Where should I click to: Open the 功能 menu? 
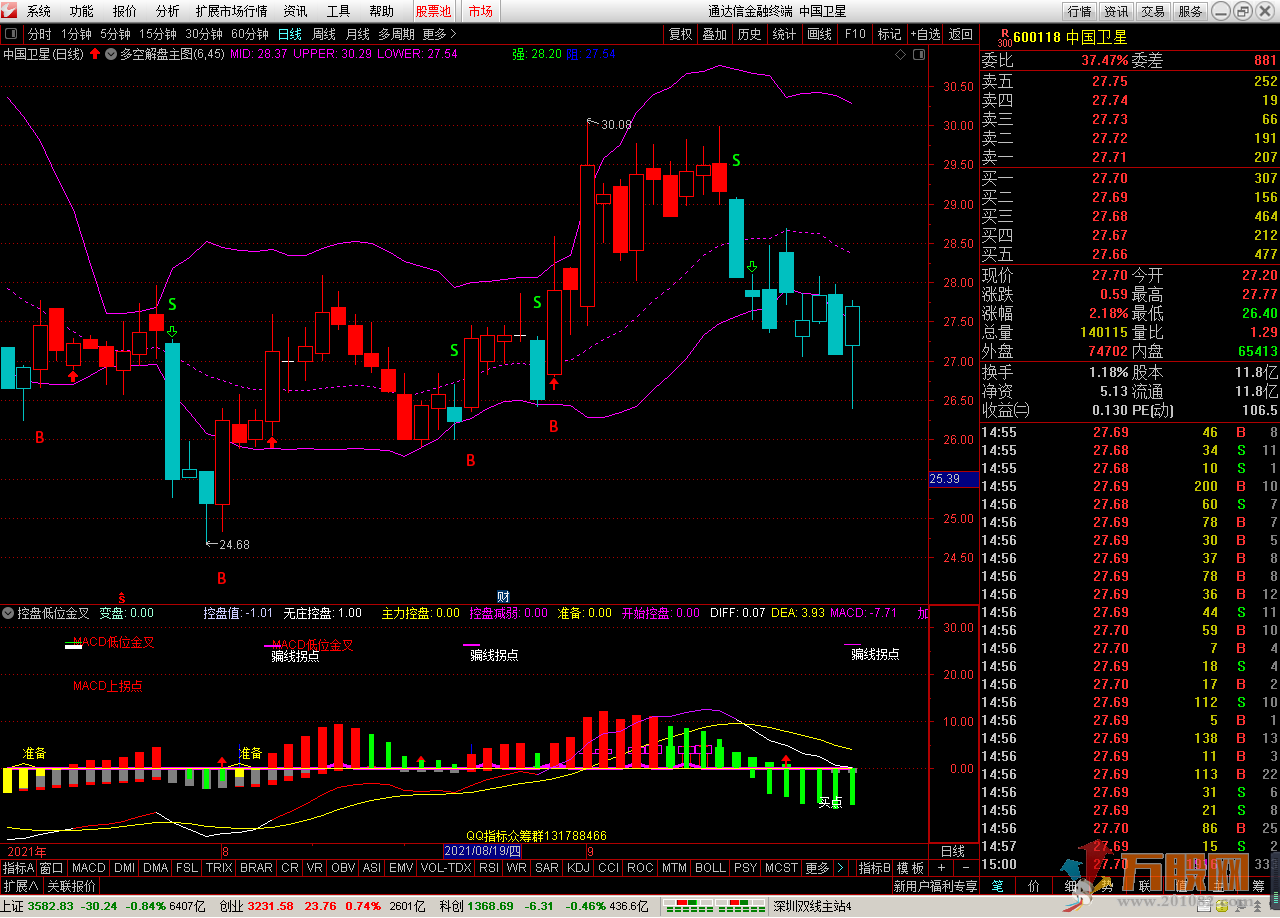click(x=82, y=11)
